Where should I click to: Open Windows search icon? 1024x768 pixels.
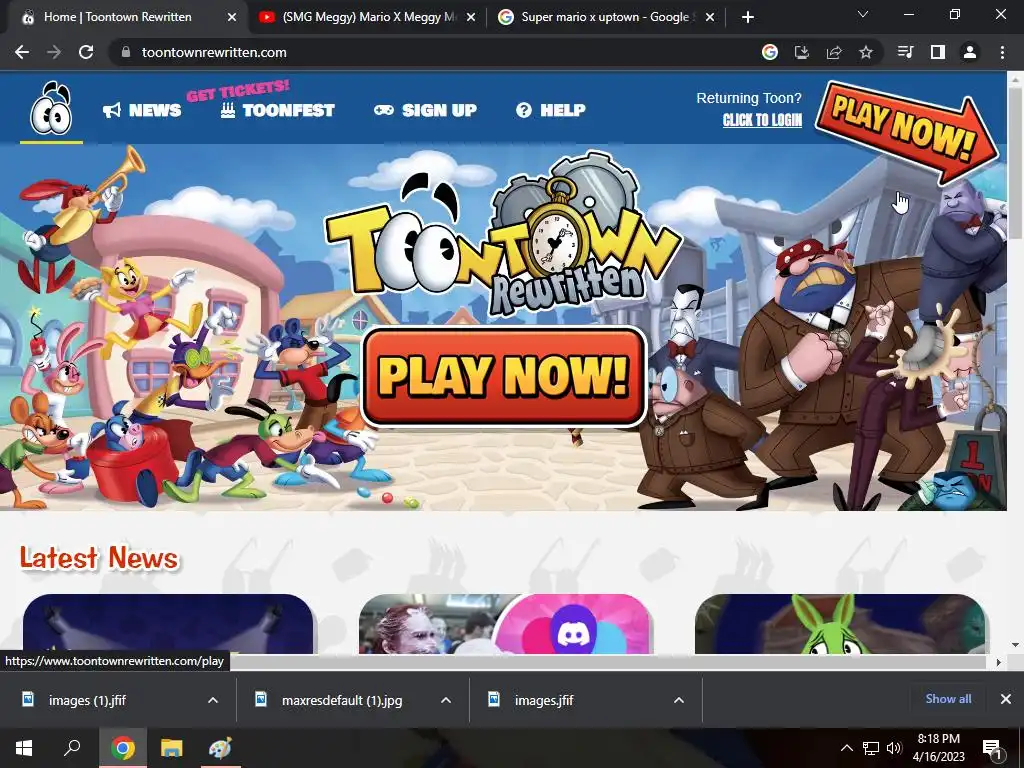(72, 748)
